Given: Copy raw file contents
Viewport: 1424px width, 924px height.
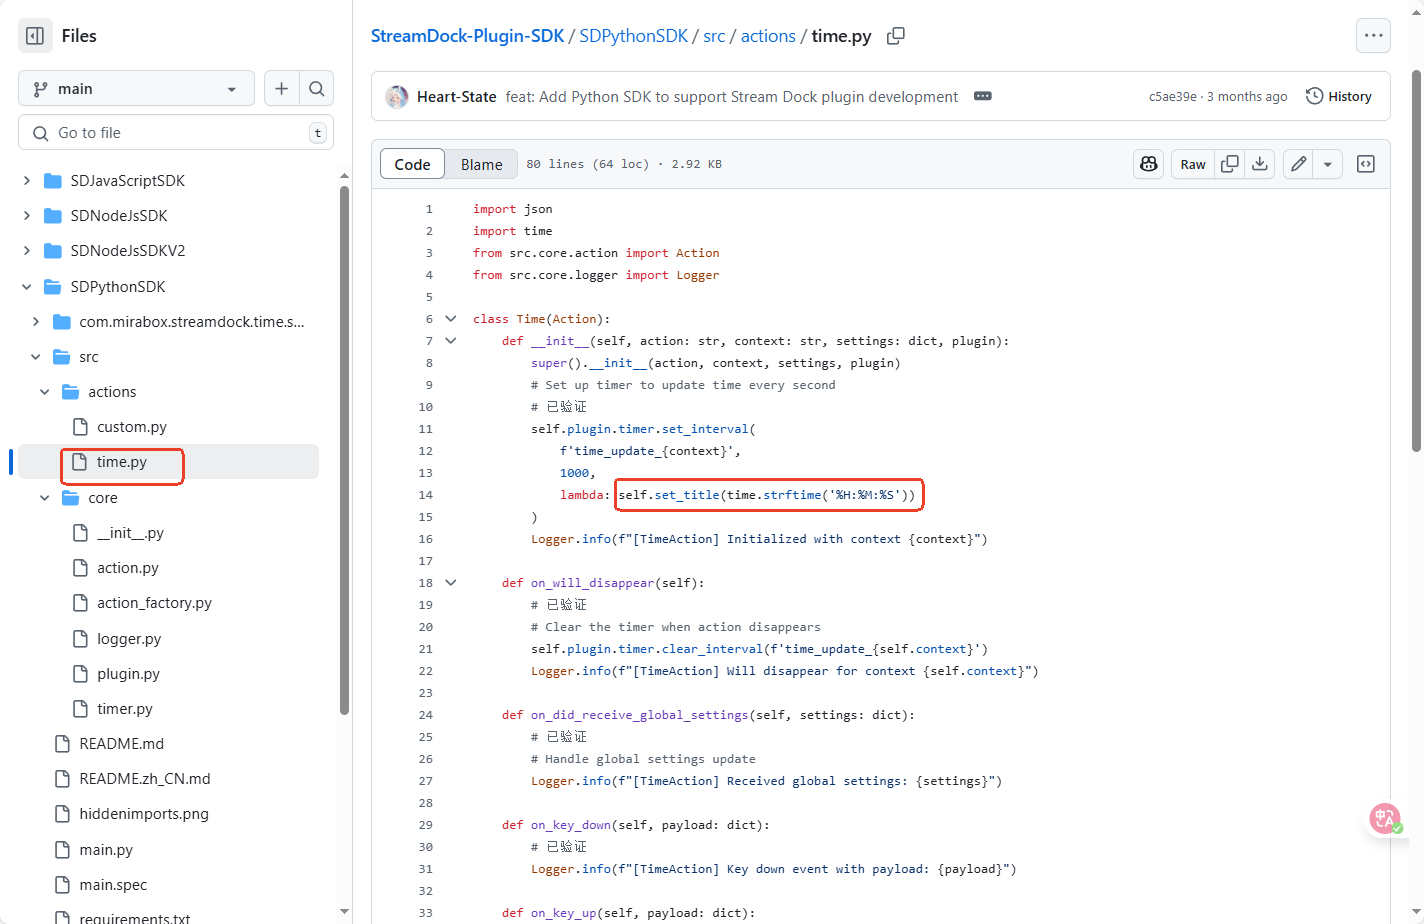Looking at the screenshot, I should [x=1230, y=164].
